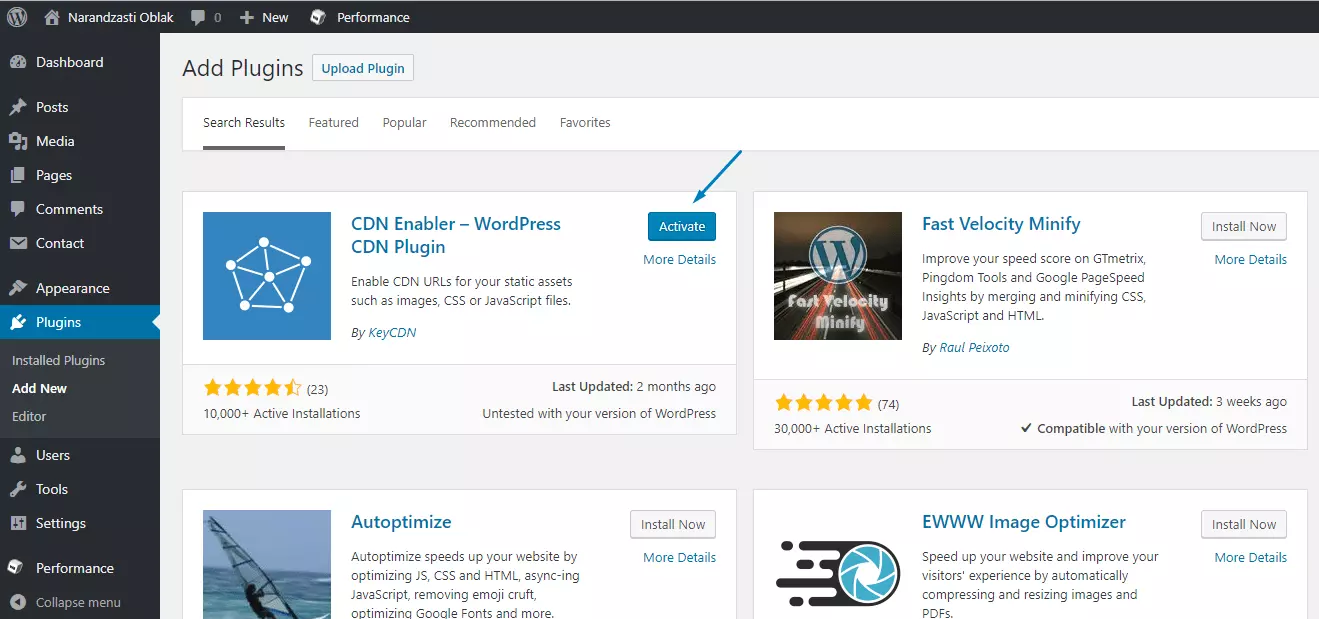Install the Autoptimize plugin now

pos(673,524)
